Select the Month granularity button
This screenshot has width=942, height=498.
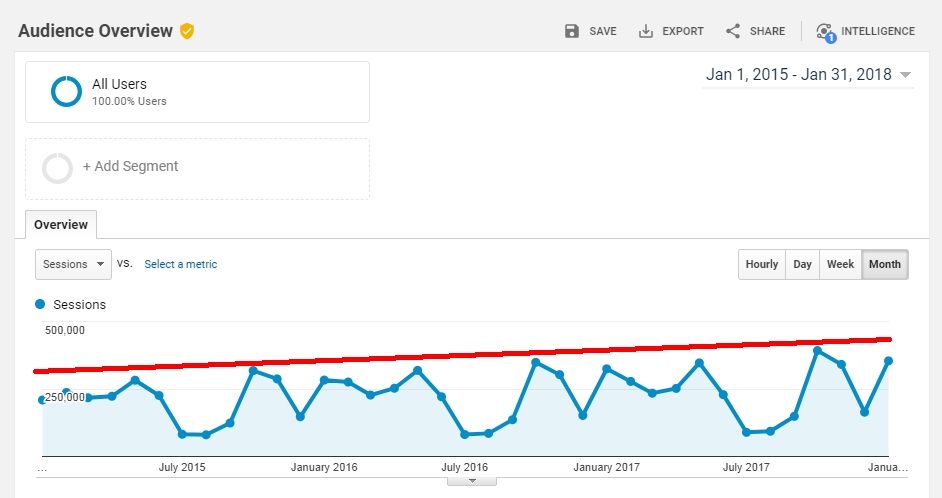(x=884, y=264)
